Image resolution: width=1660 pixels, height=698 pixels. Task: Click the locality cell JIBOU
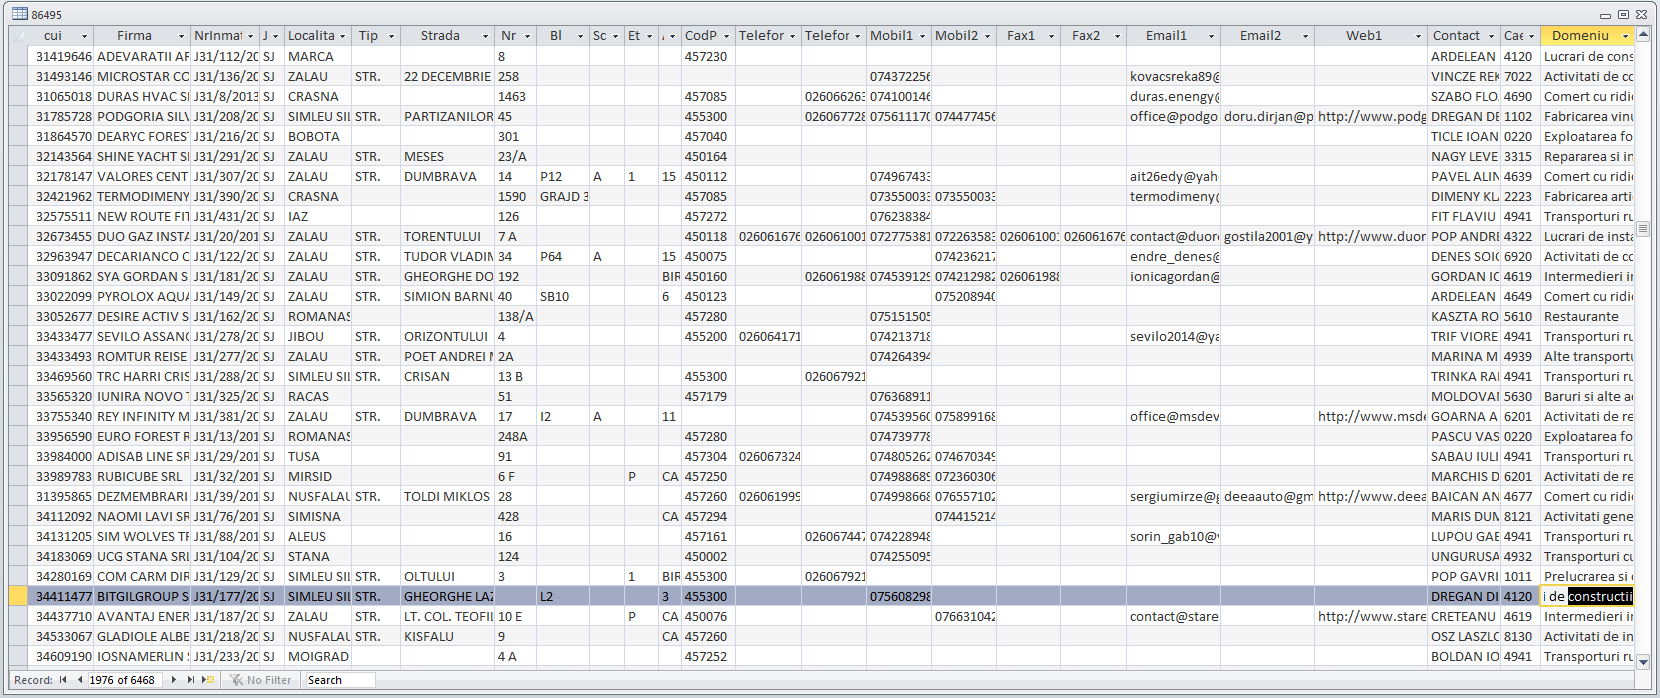(317, 337)
